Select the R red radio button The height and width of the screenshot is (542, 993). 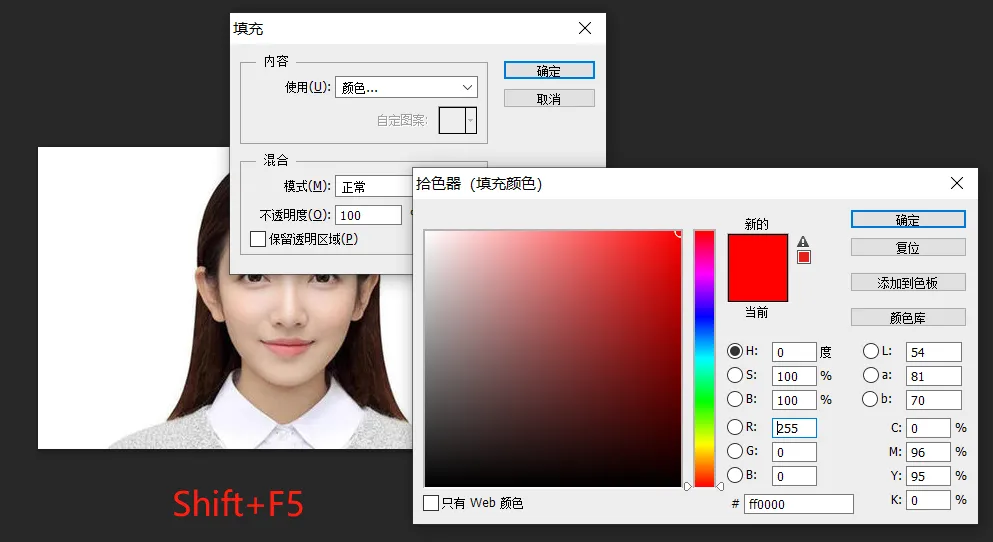pos(736,427)
